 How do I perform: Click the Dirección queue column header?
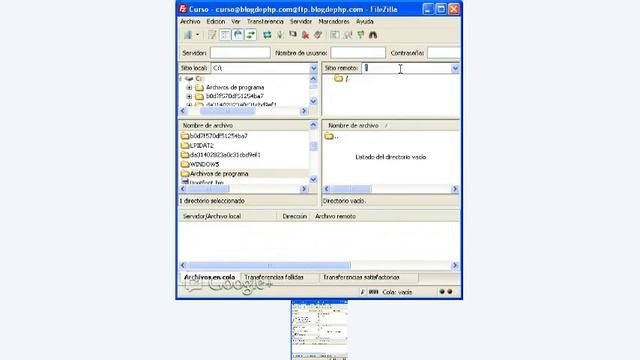coord(295,216)
